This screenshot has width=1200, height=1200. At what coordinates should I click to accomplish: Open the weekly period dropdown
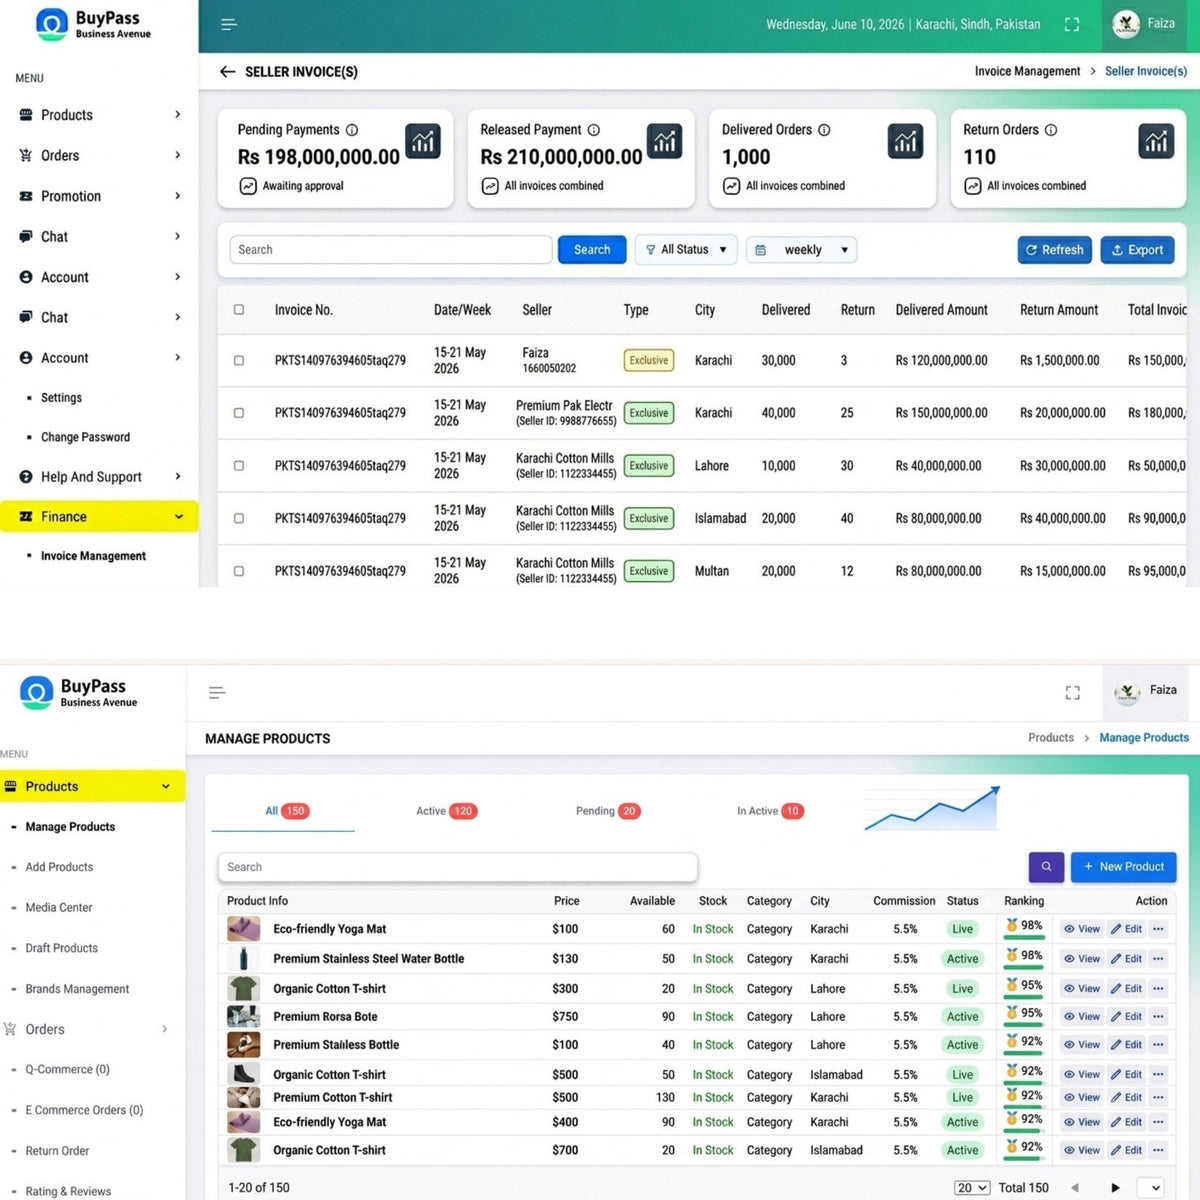(802, 250)
